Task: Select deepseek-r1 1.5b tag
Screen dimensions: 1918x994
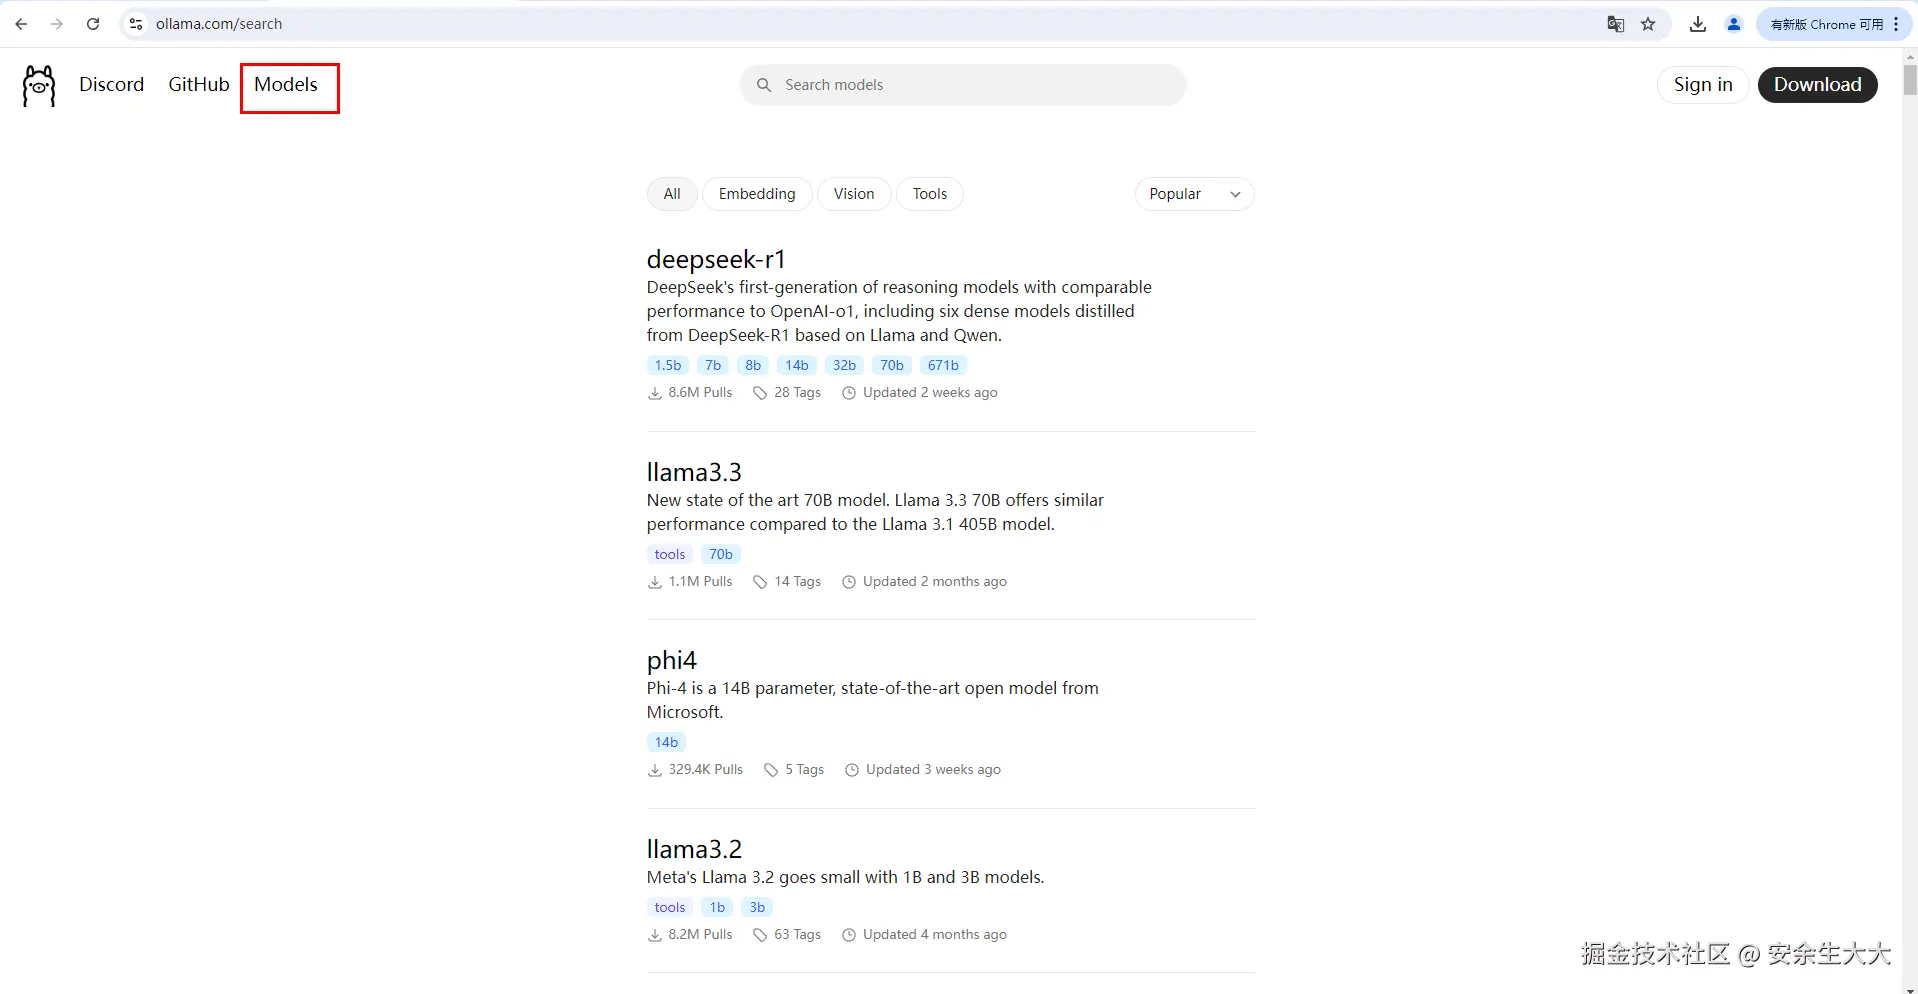Action: point(668,365)
